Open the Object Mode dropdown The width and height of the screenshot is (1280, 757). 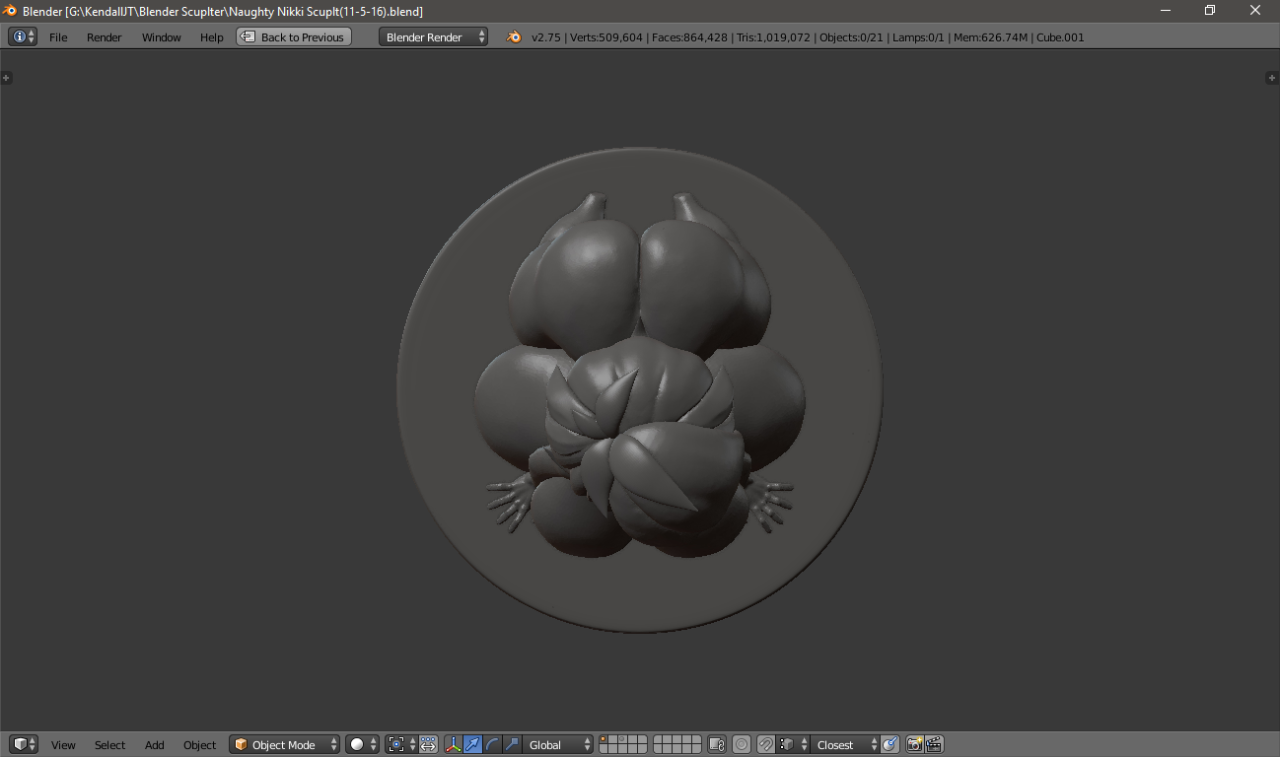point(285,745)
